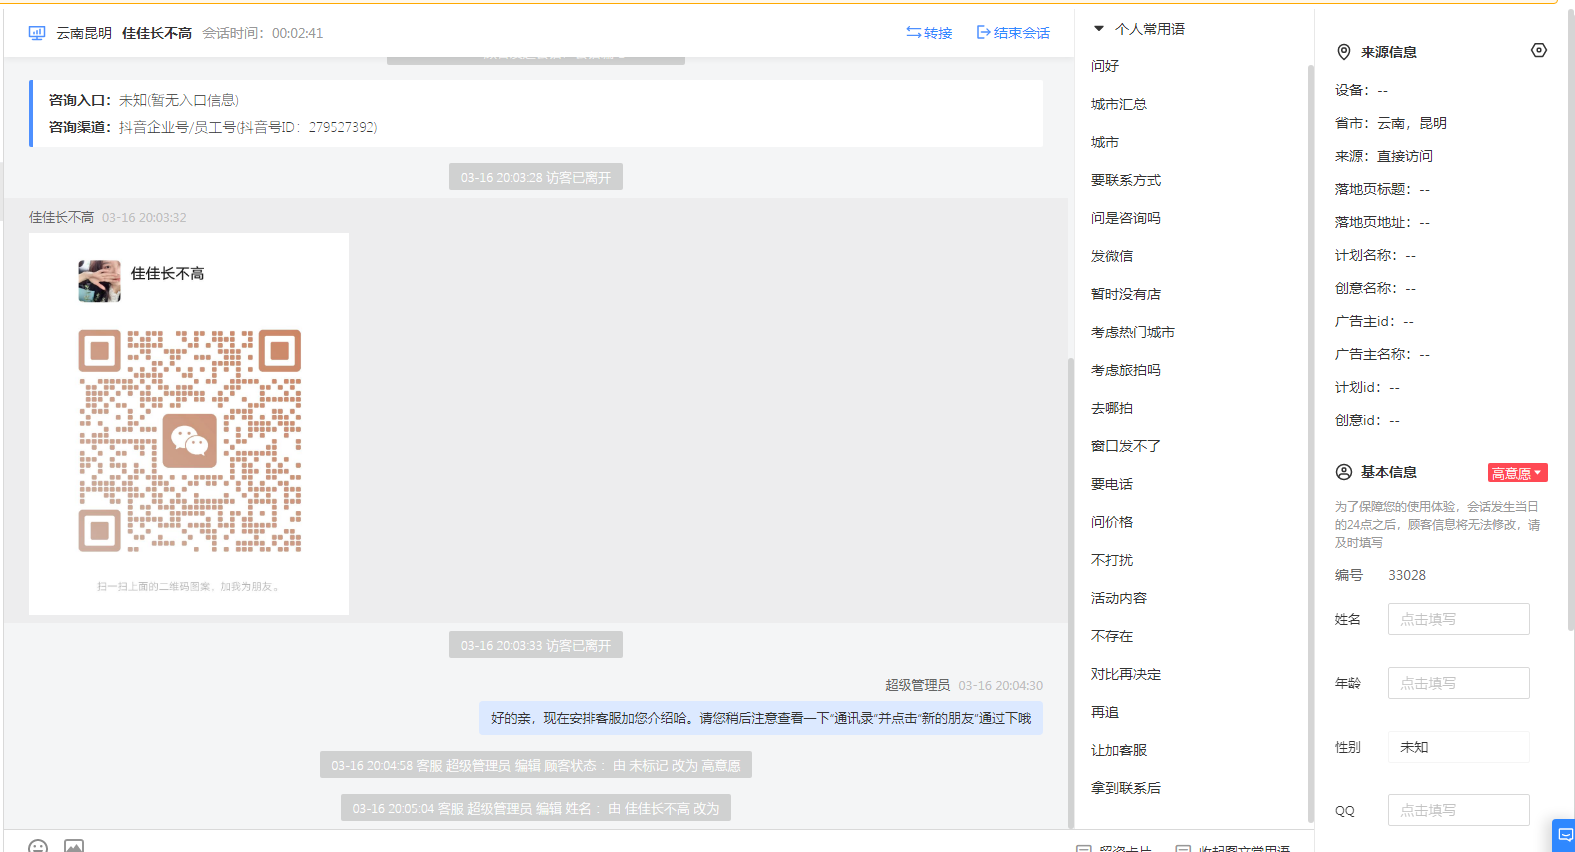Screen dimensions: 1575x852
Task: Click the QQ input field
Action: 1458,810
